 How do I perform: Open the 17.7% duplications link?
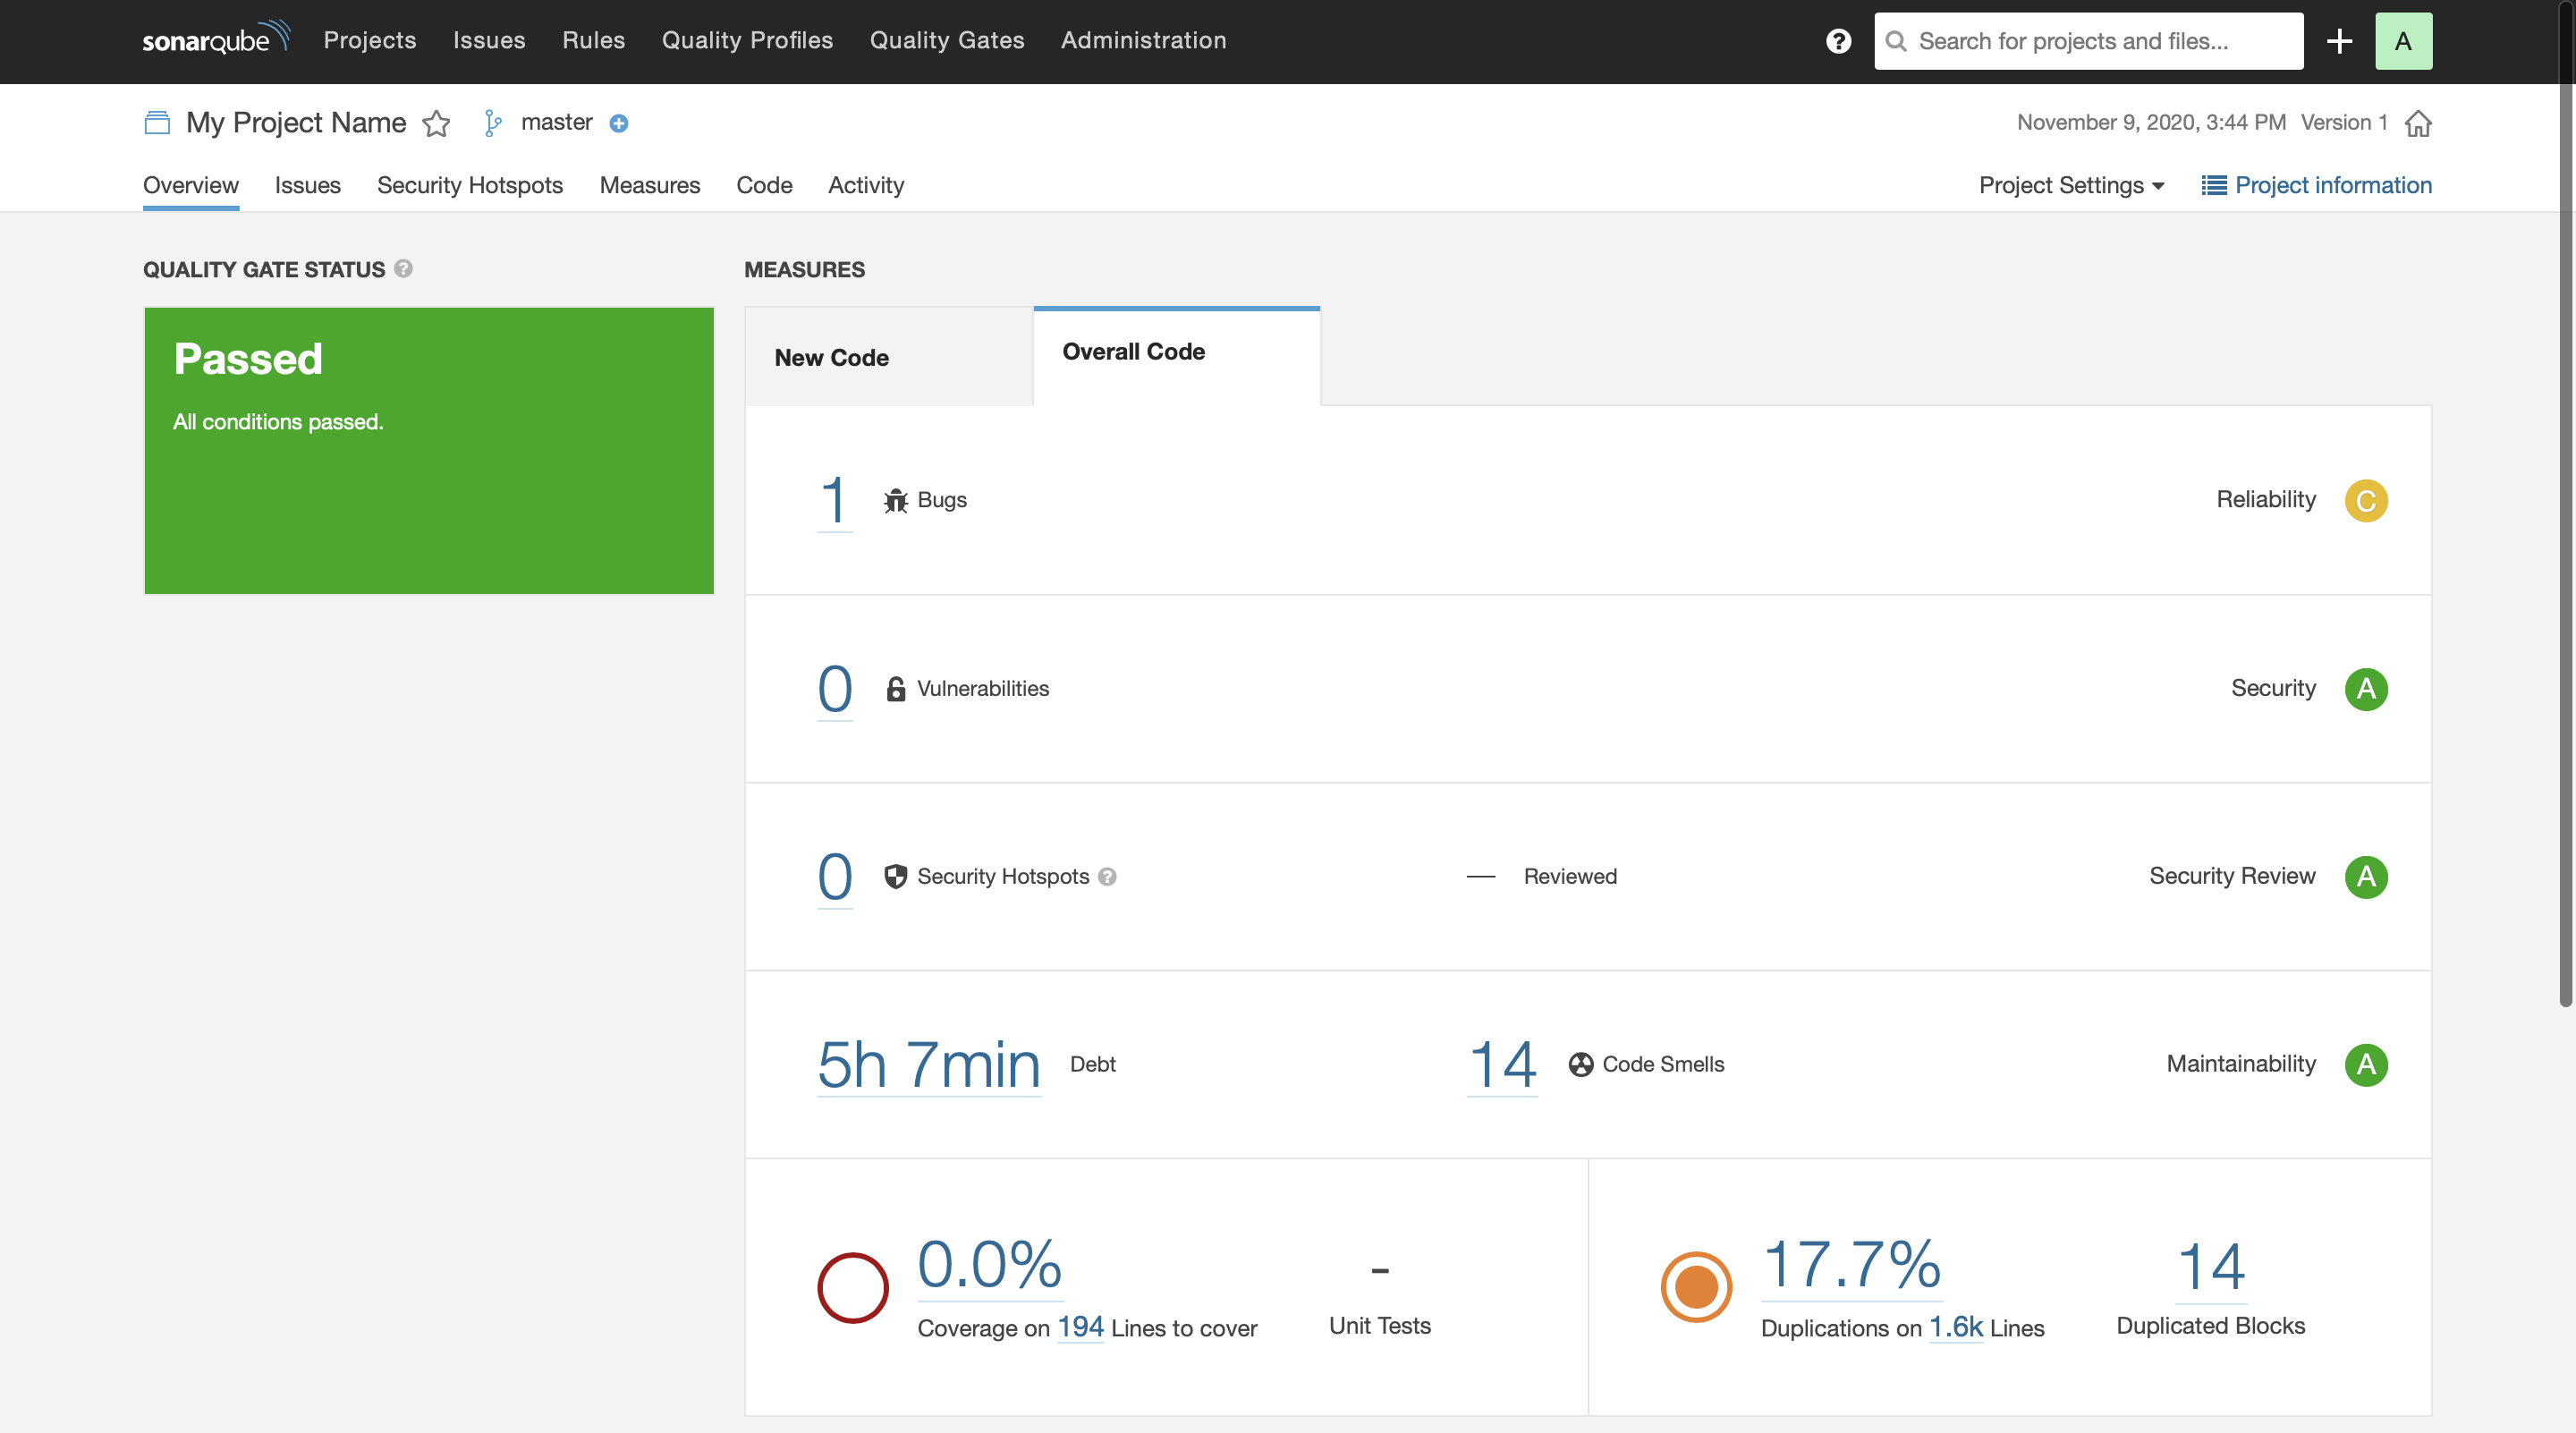[x=1851, y=1265]
